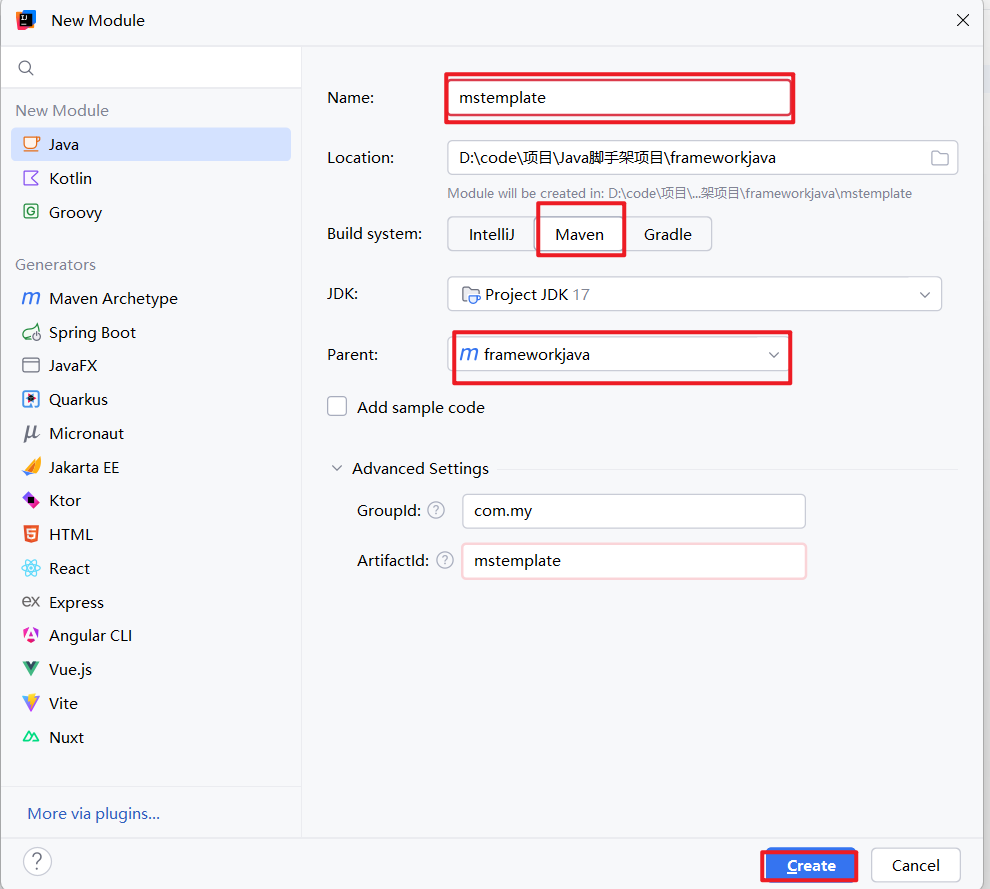Screen dimensions: 990x889
Task: Select the JavaFX generator icon
Action: click(x=31, y=365)
